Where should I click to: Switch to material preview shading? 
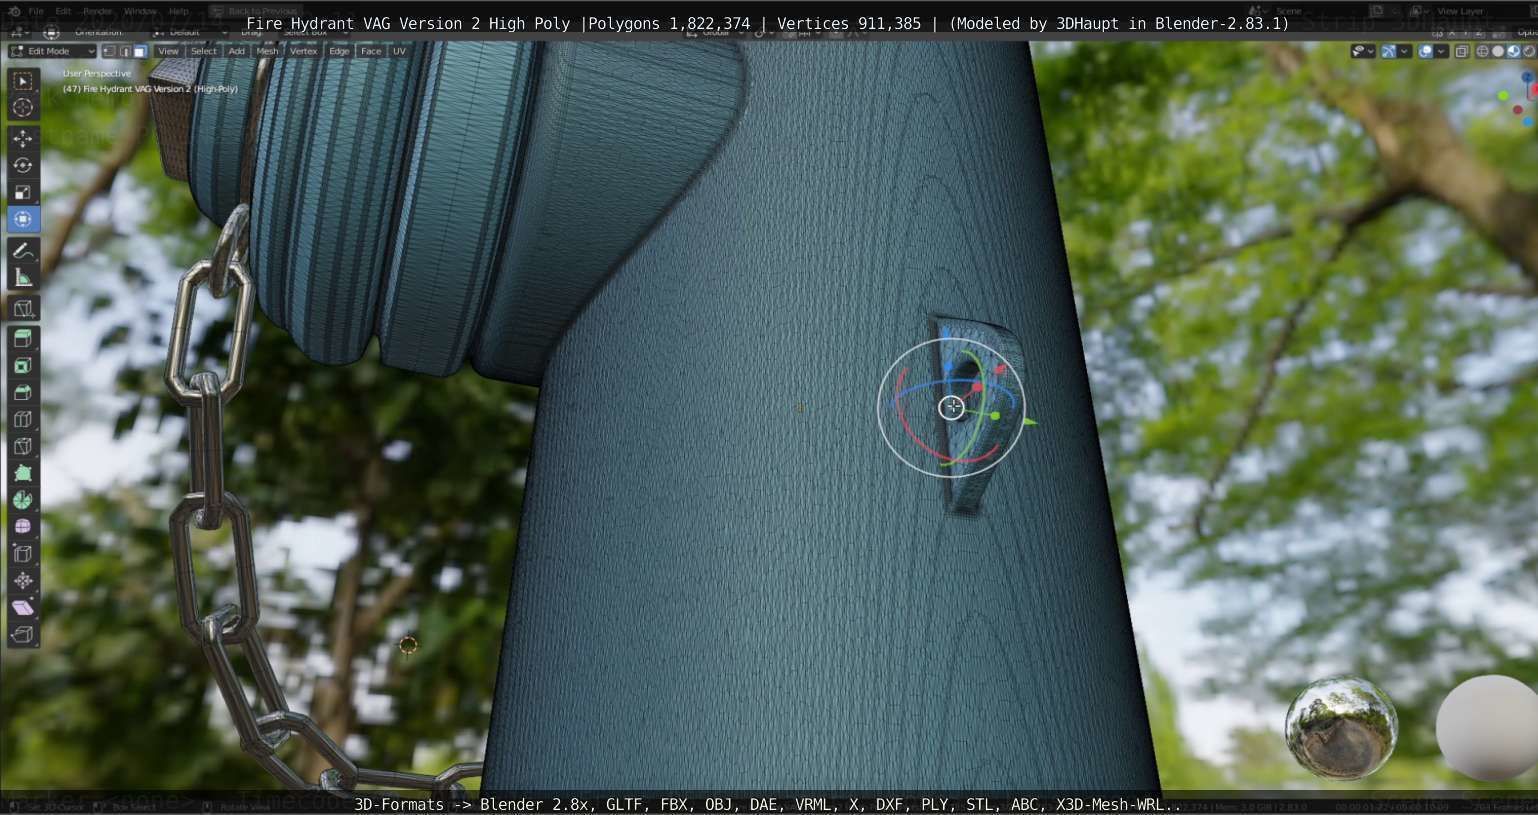tap(1513, 51)
